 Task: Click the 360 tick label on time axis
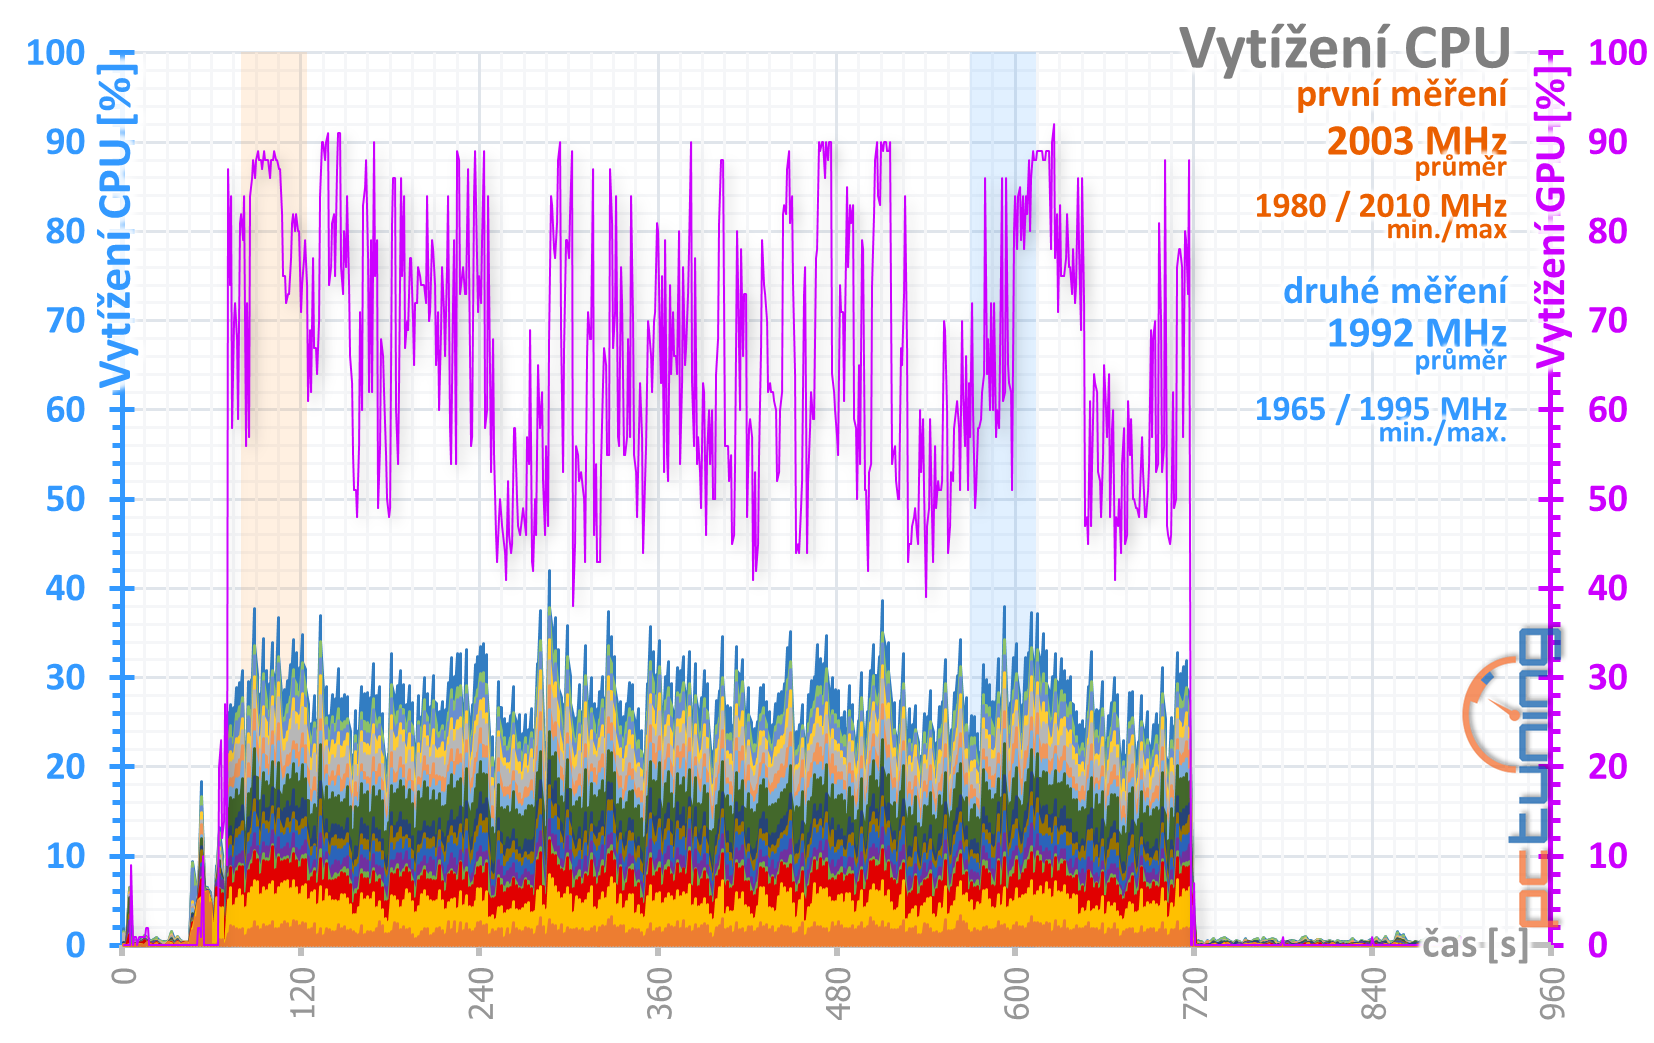coord(659,992)
